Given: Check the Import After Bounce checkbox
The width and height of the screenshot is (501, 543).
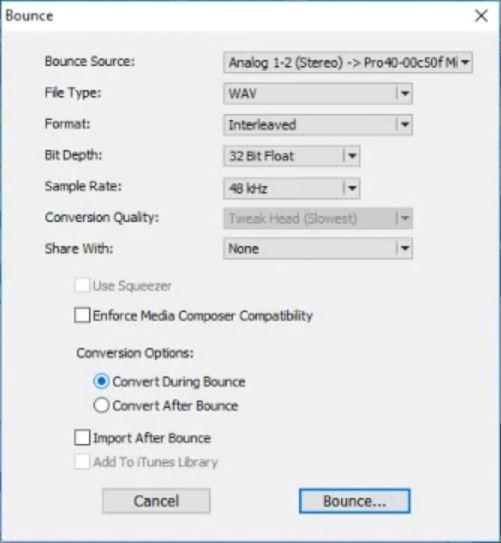Looking at the screenshot, I should point(82,437).
